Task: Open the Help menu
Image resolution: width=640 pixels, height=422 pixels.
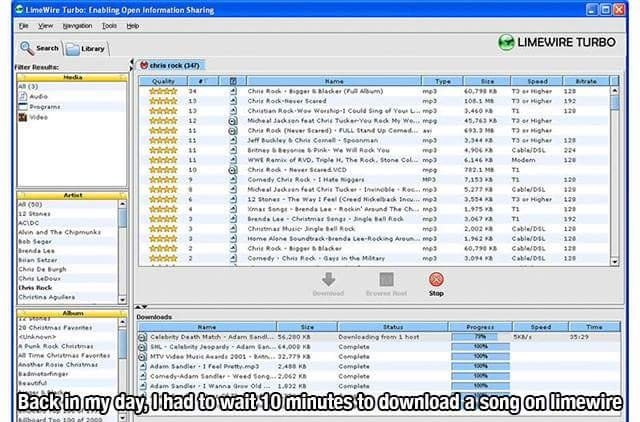Action: tap(133, 26)
